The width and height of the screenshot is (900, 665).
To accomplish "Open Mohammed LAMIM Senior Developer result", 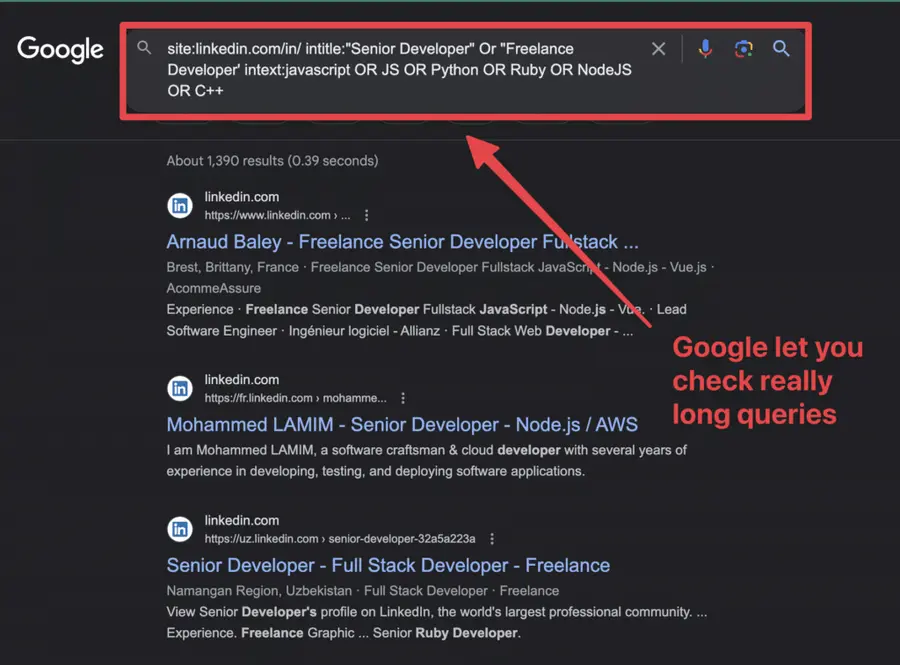I will [402, 425].
